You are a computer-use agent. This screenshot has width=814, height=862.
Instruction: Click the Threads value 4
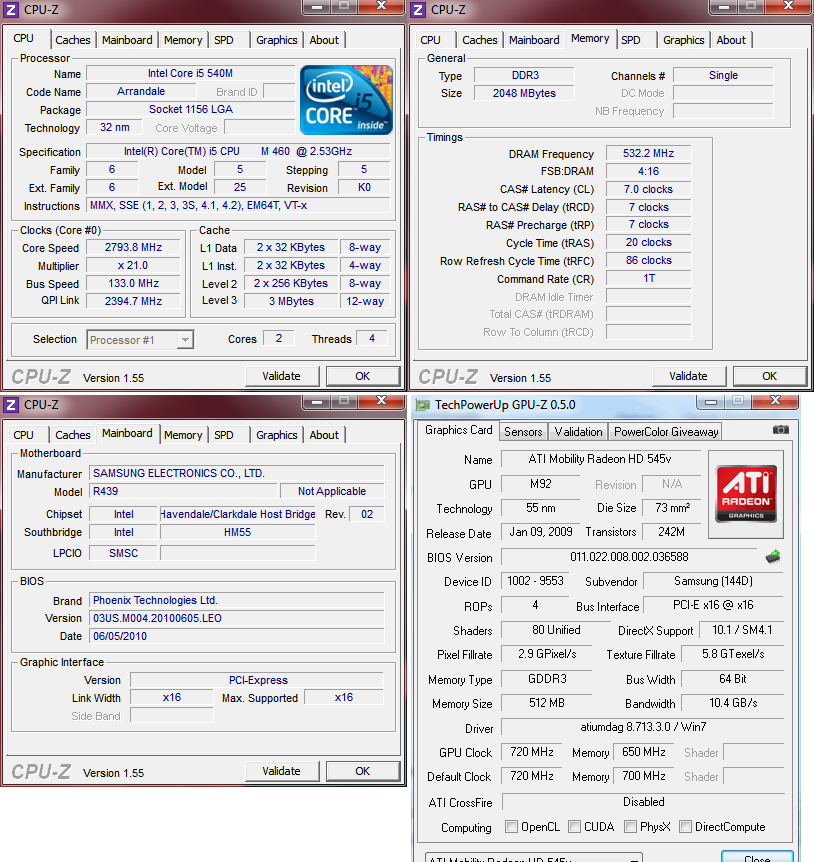tap(372, 339)
